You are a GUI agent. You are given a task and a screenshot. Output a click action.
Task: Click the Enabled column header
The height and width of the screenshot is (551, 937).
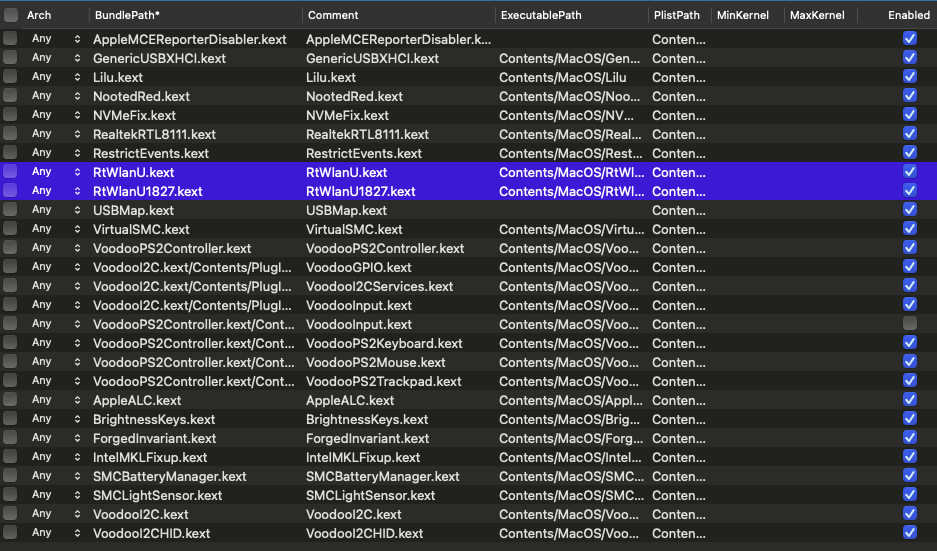908,15
